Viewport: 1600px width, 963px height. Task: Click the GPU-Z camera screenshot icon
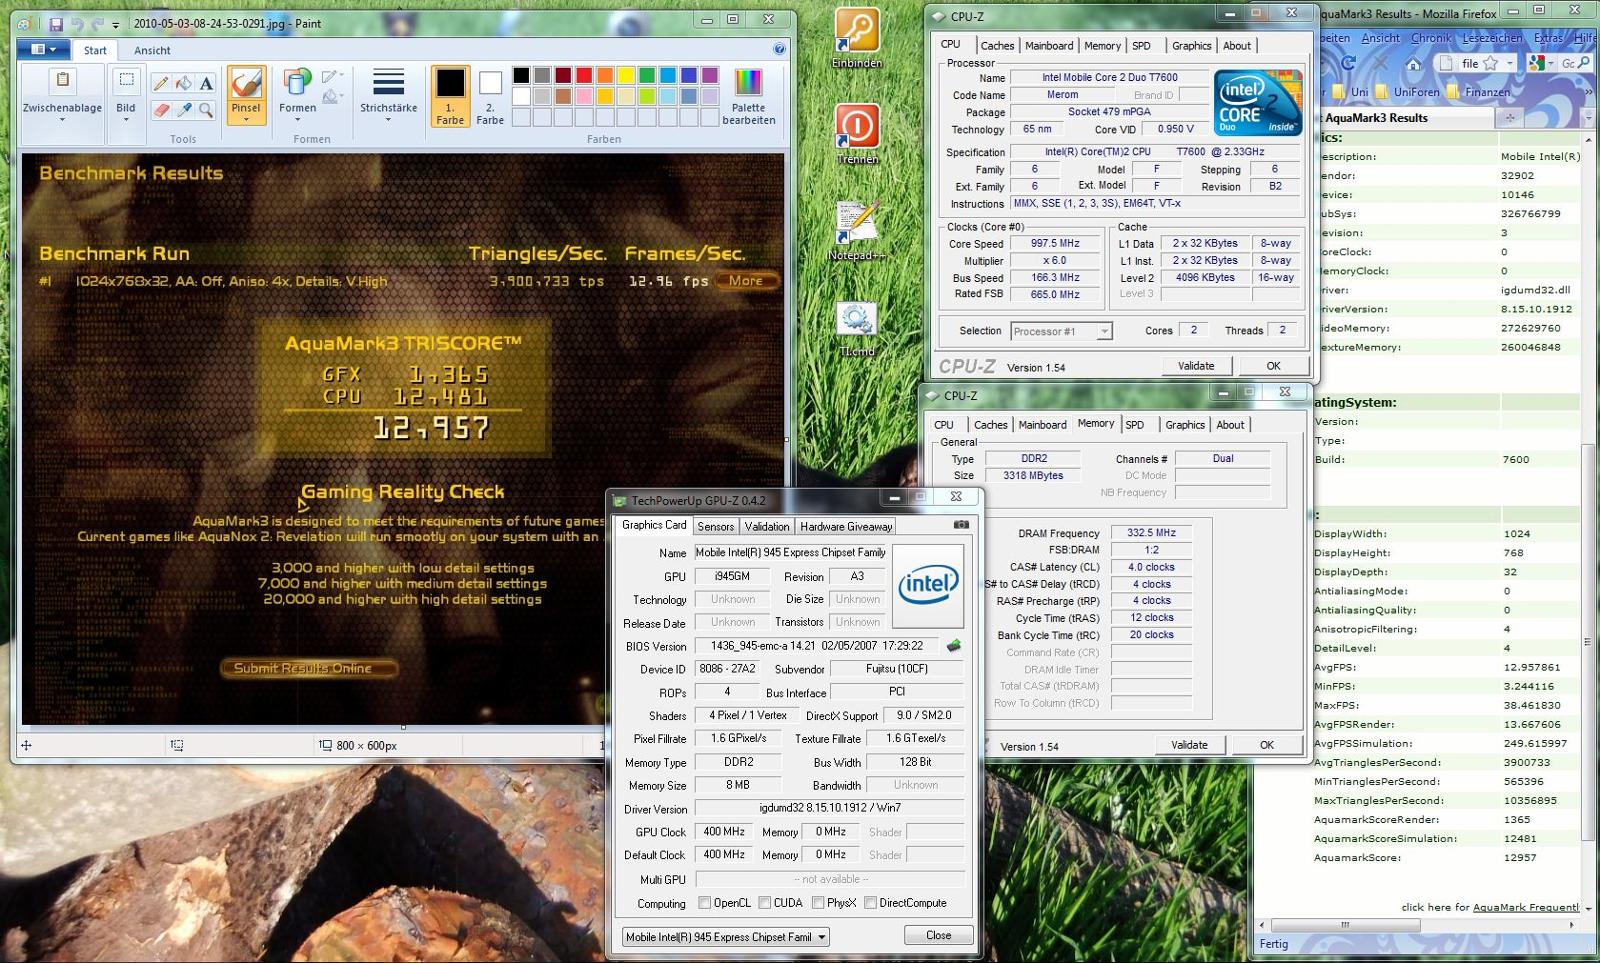click(x=961, y=525)
